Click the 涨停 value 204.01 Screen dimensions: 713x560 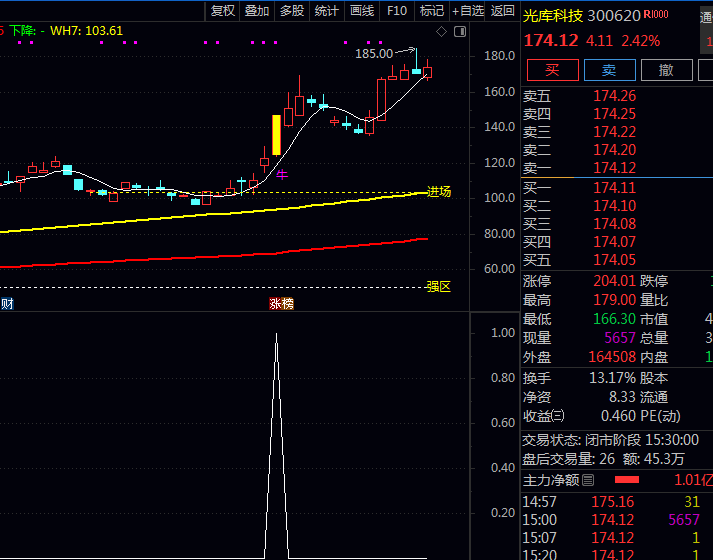(x=614, y=281)
